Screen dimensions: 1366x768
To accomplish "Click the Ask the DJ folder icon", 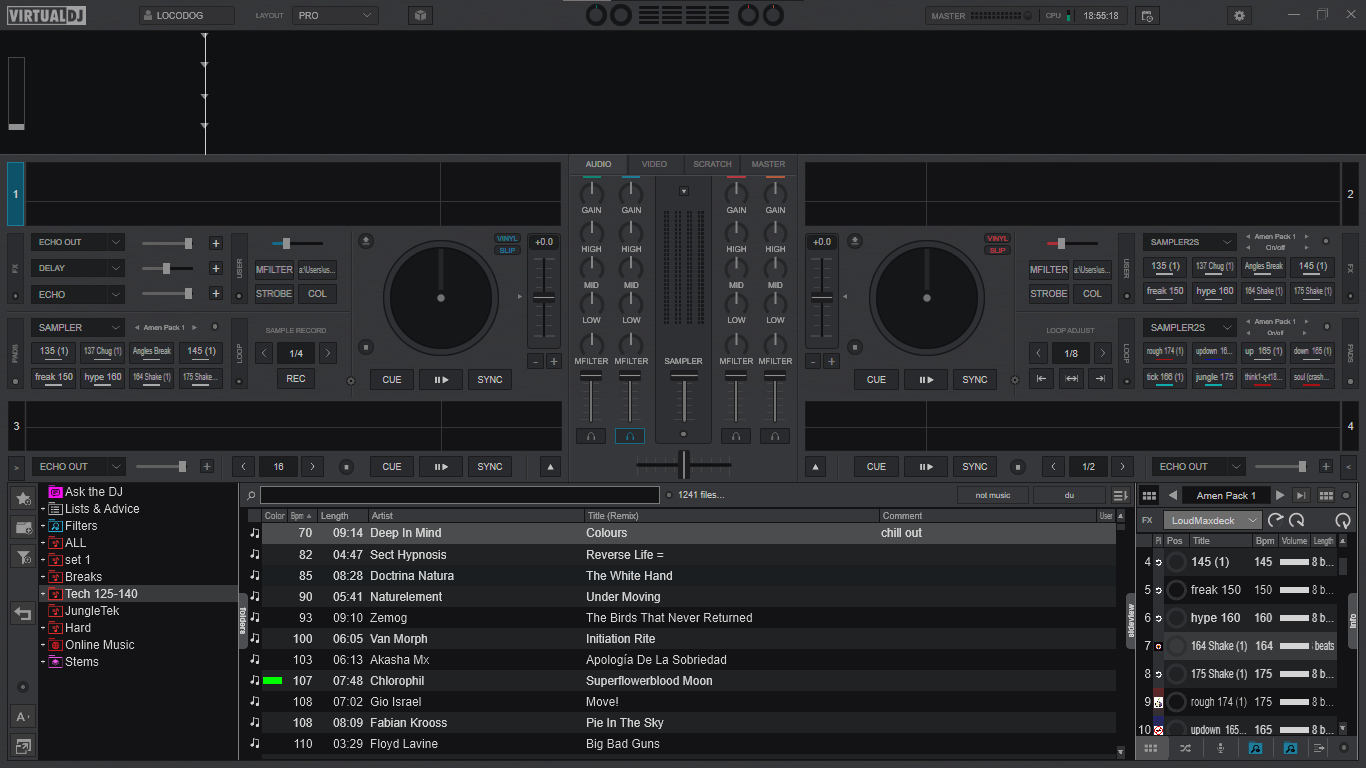I will pos(56,492).
